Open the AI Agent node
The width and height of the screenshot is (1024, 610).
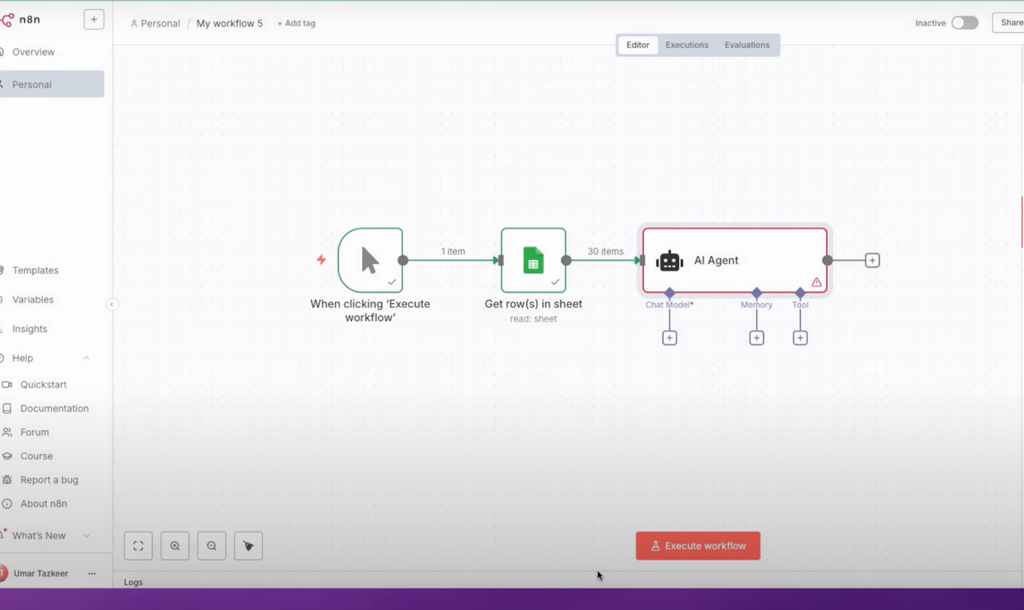pyautogui.click(x=735, y=260)
